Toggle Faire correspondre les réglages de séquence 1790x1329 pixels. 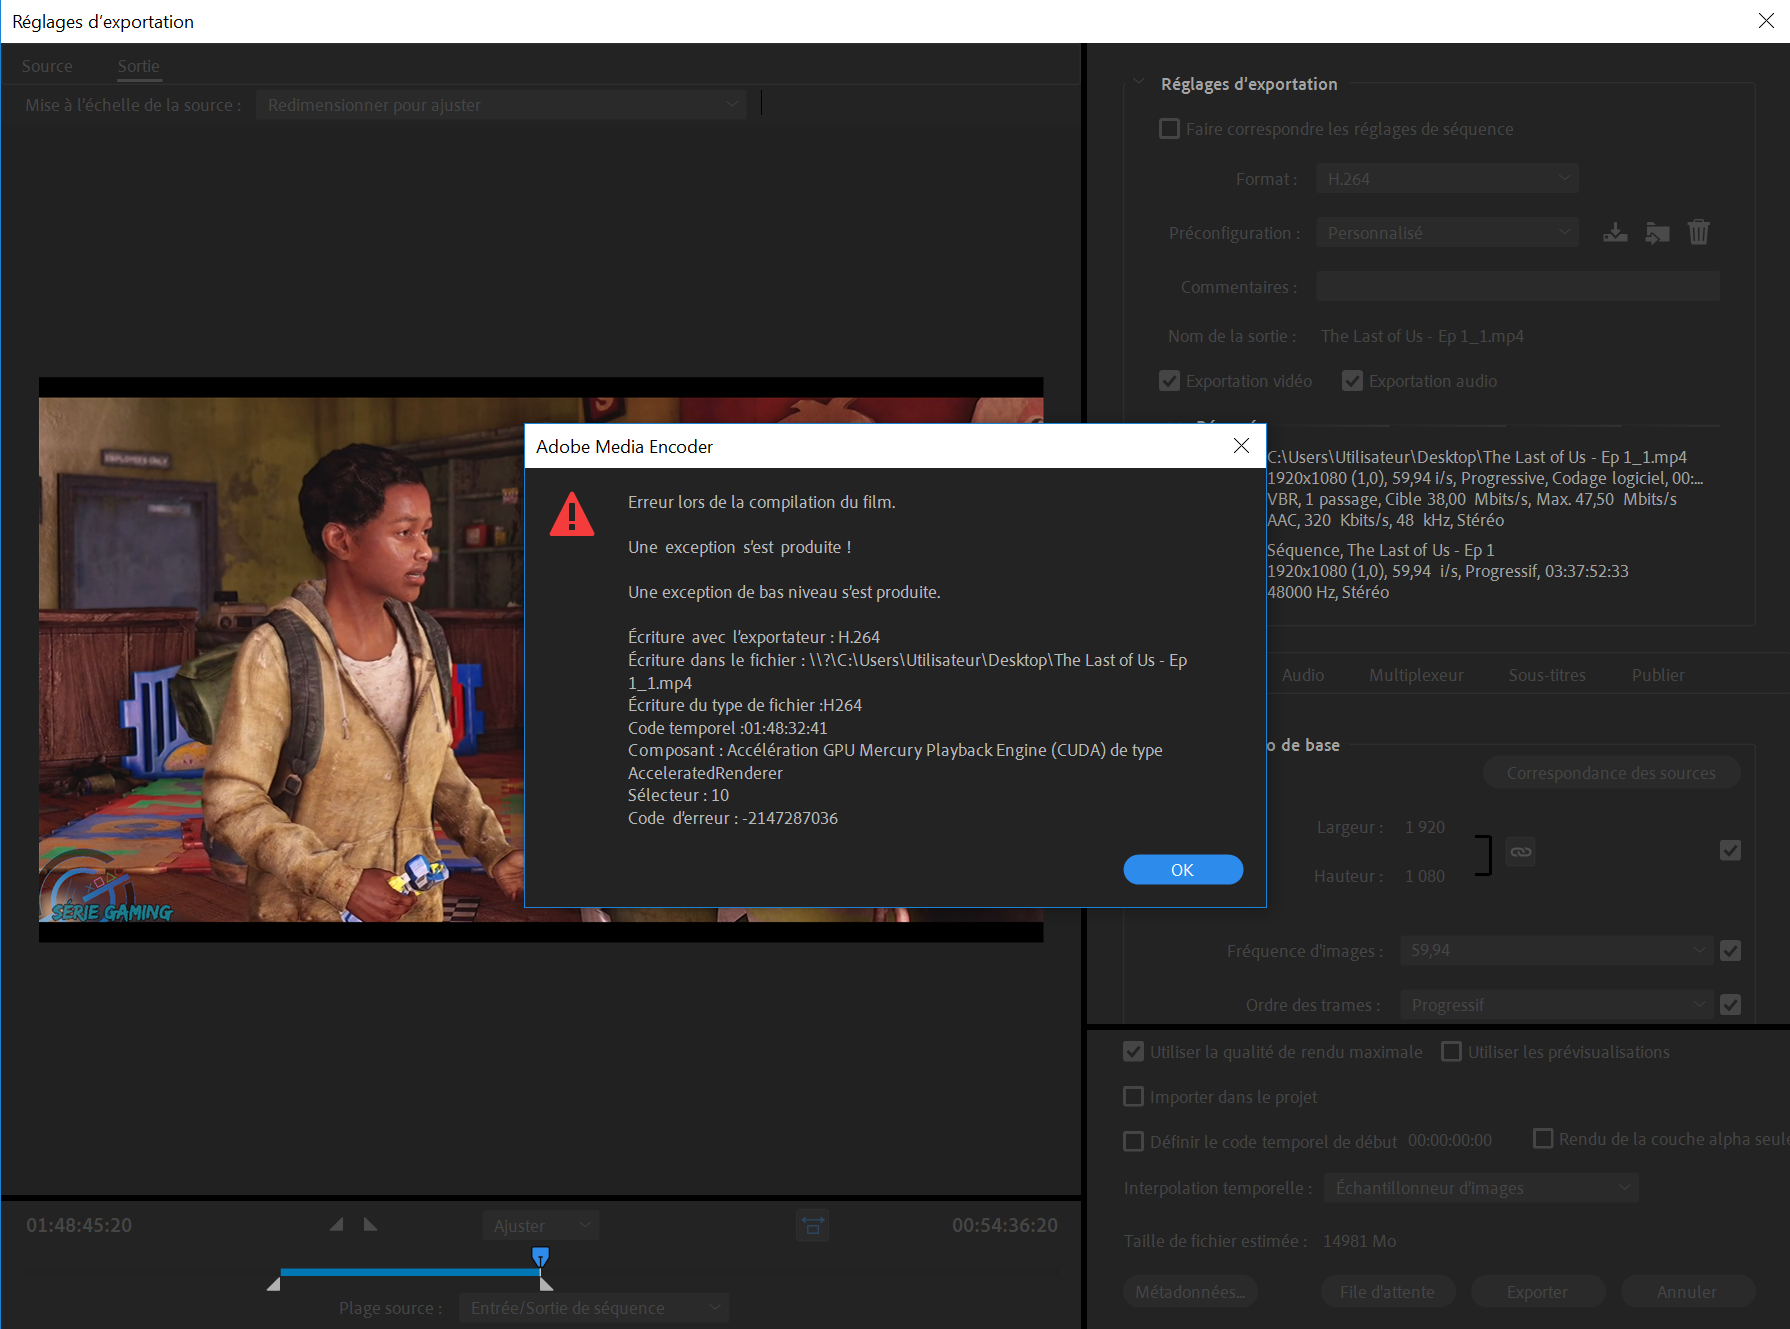[1169, 129]
